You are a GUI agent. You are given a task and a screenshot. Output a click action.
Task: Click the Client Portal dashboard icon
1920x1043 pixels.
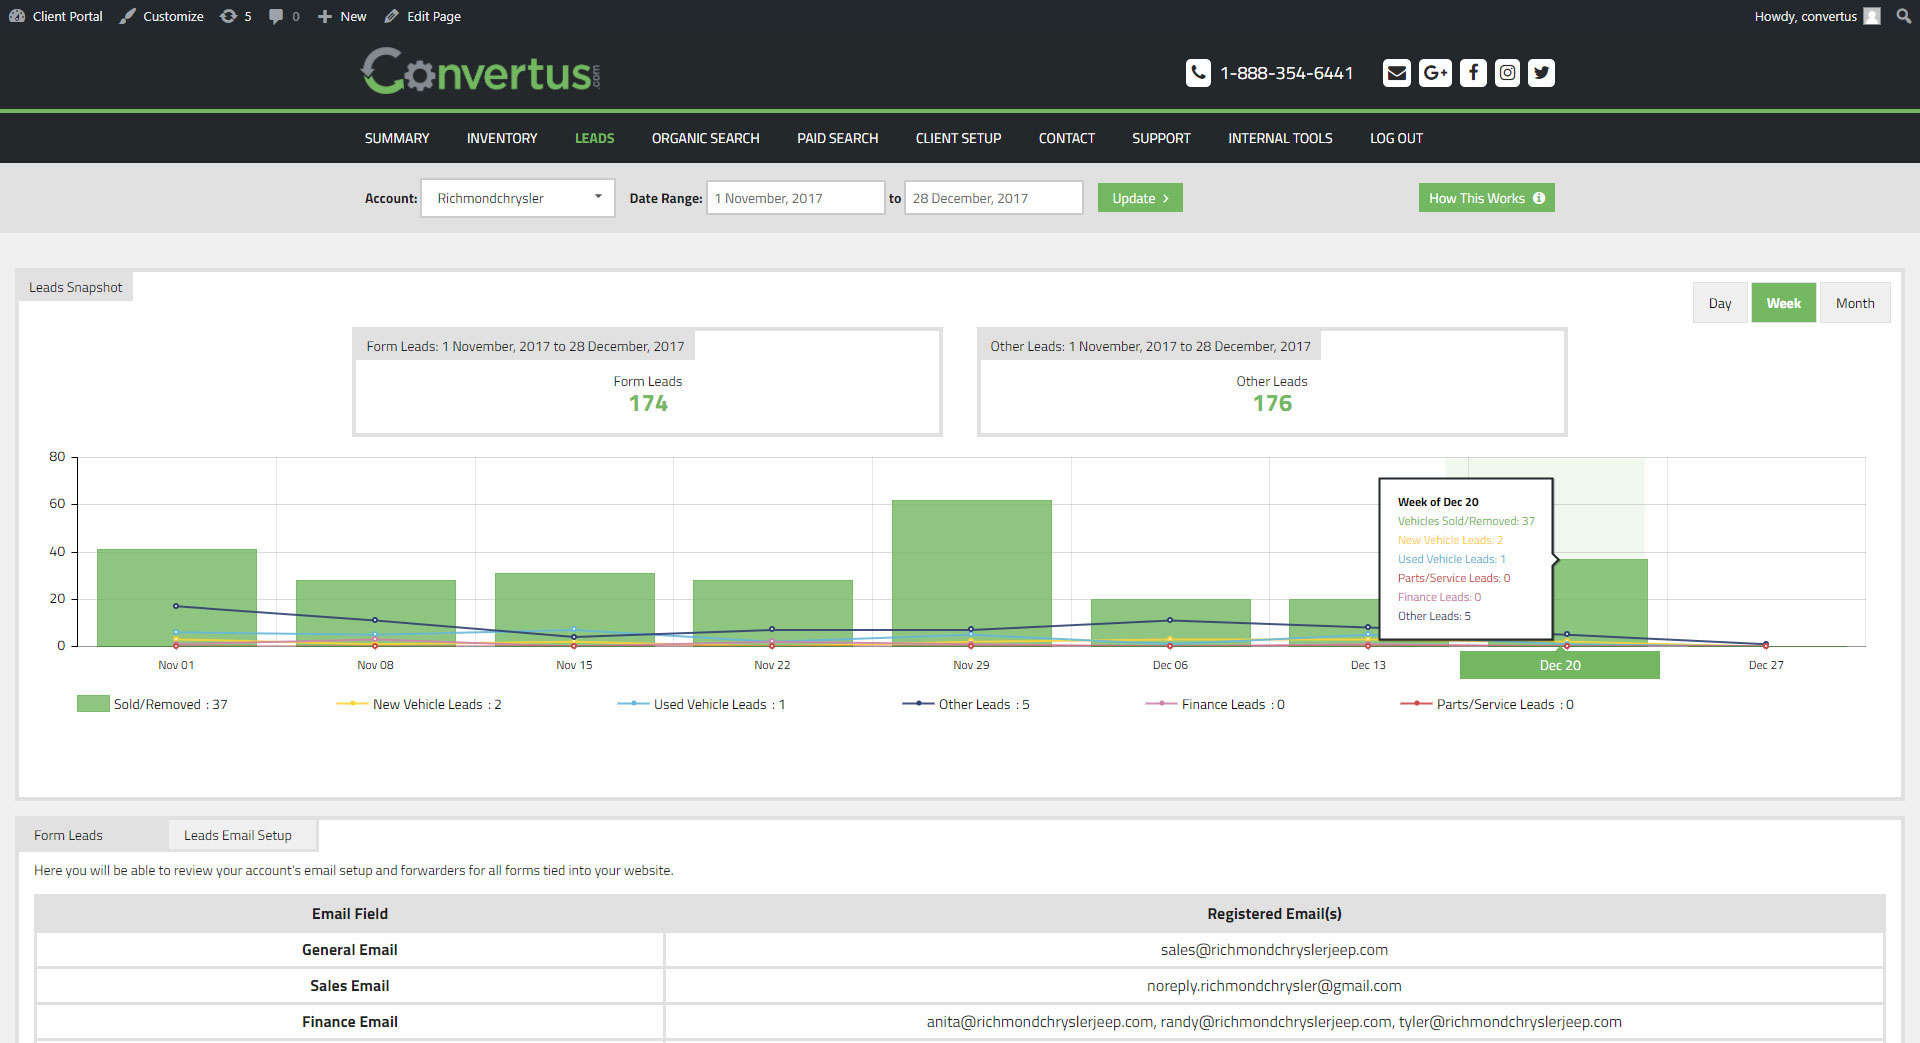[16, 16]
